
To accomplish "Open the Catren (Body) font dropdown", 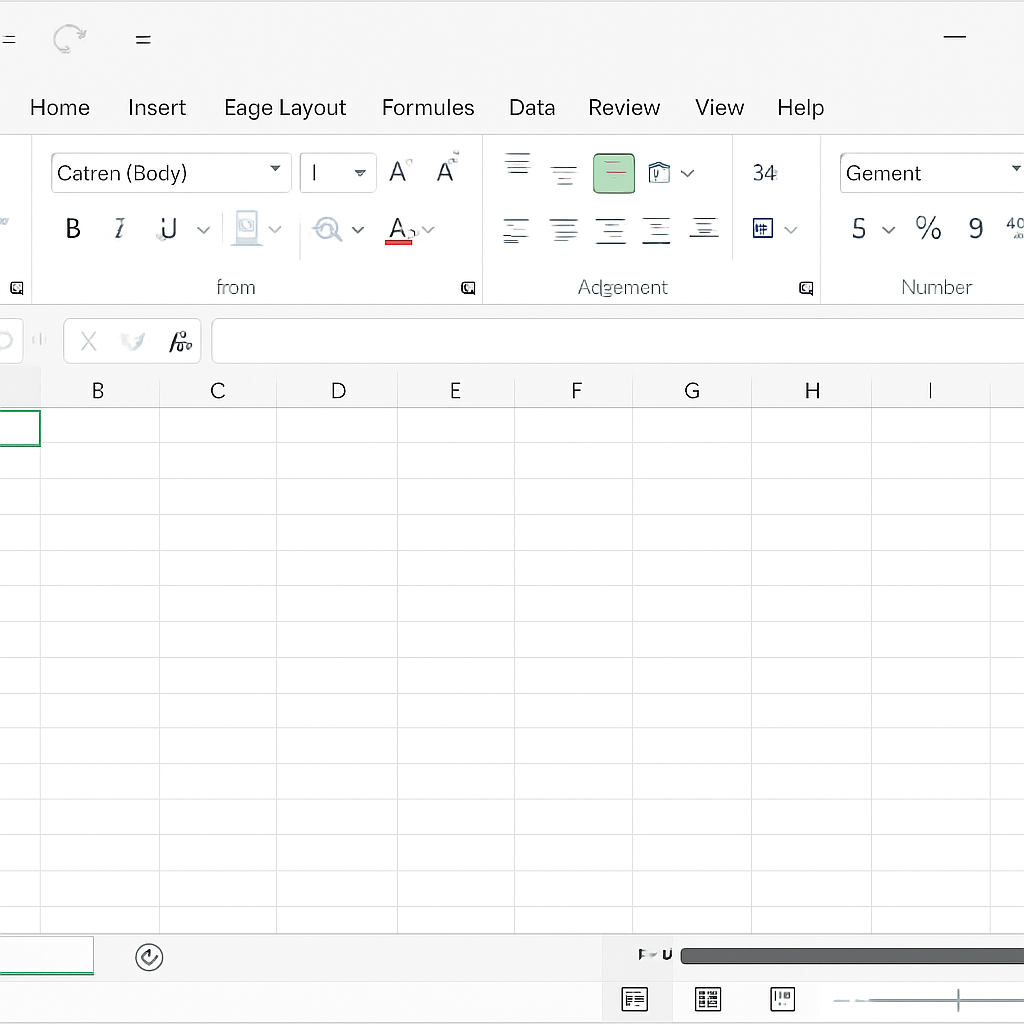I will click(275, 172).
